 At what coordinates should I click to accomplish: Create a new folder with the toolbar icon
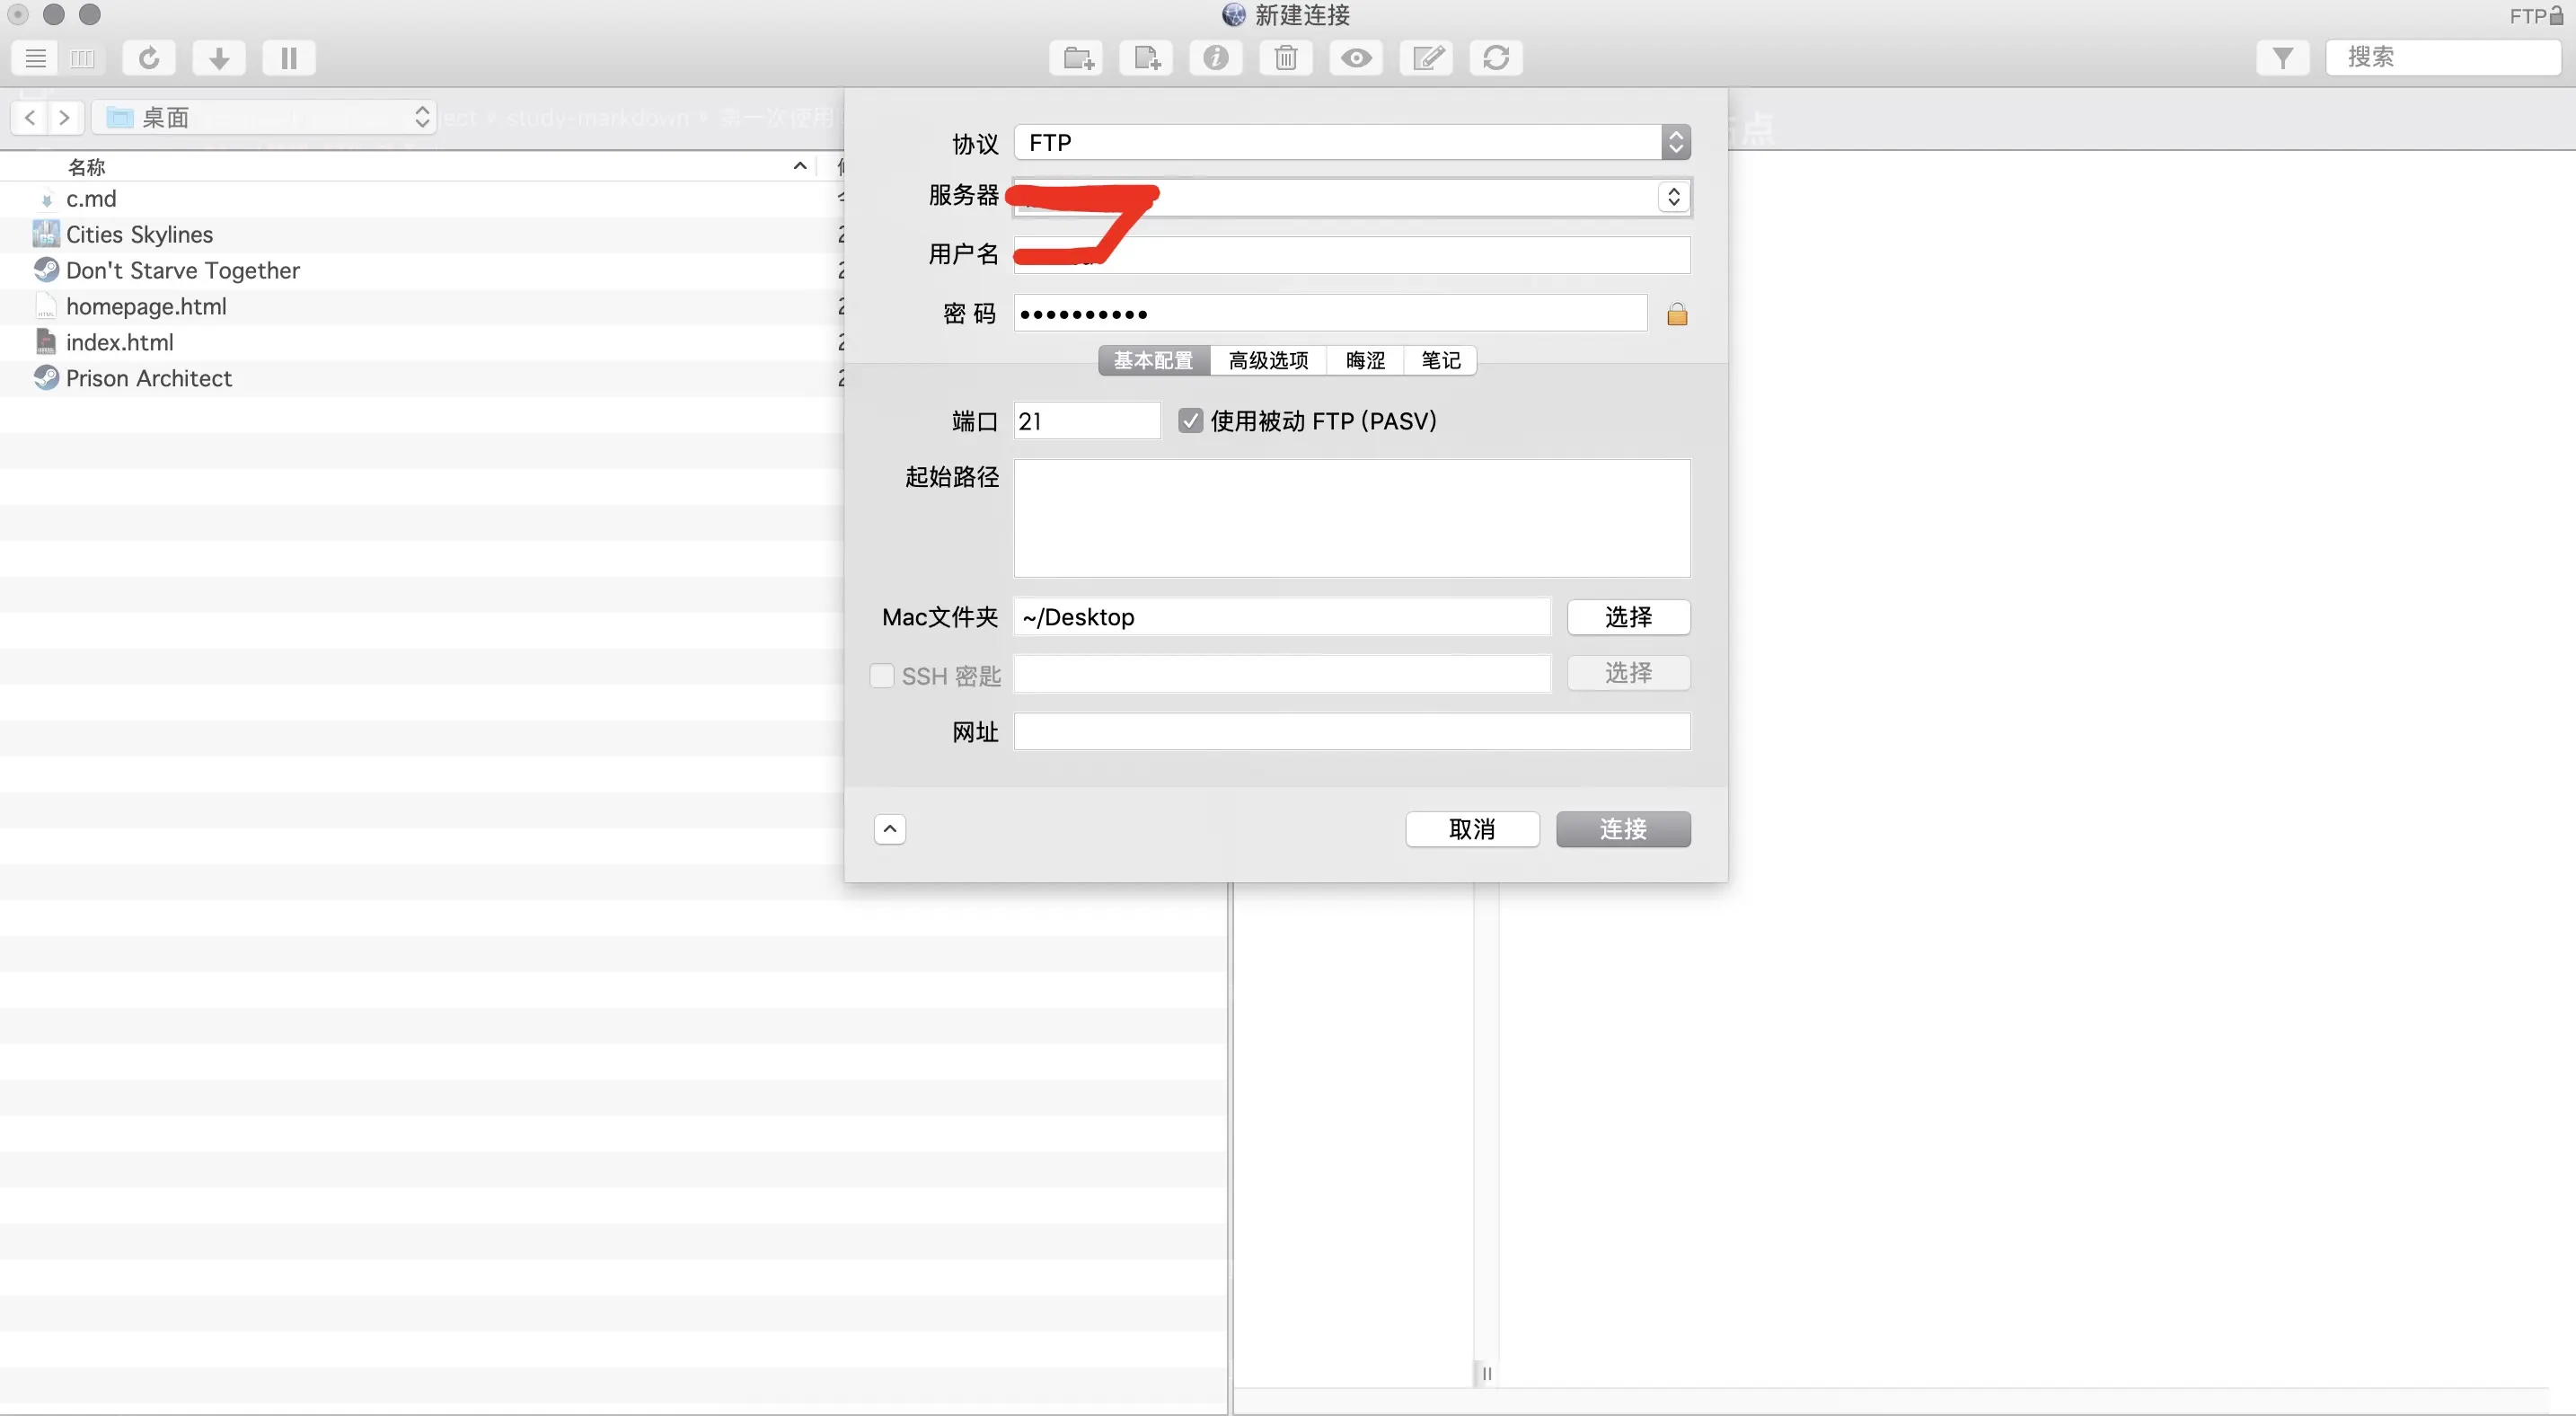pyautogui.click(x=1075, y=58)
